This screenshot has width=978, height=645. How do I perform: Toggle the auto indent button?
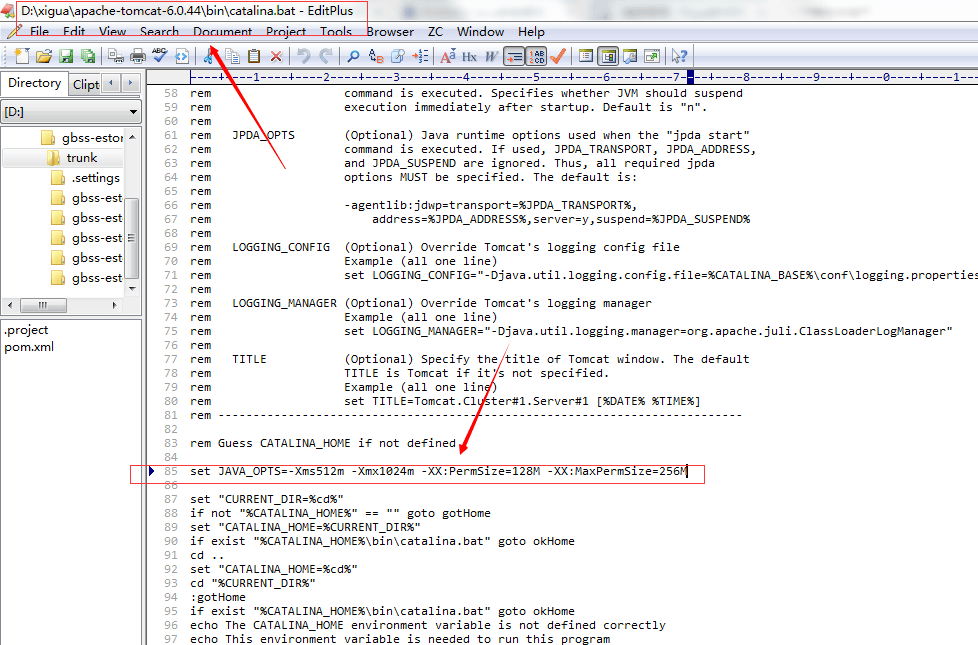click(x=514, y=56)
